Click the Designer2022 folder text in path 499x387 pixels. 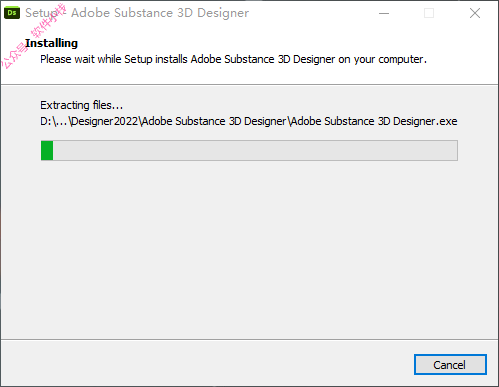105,121
